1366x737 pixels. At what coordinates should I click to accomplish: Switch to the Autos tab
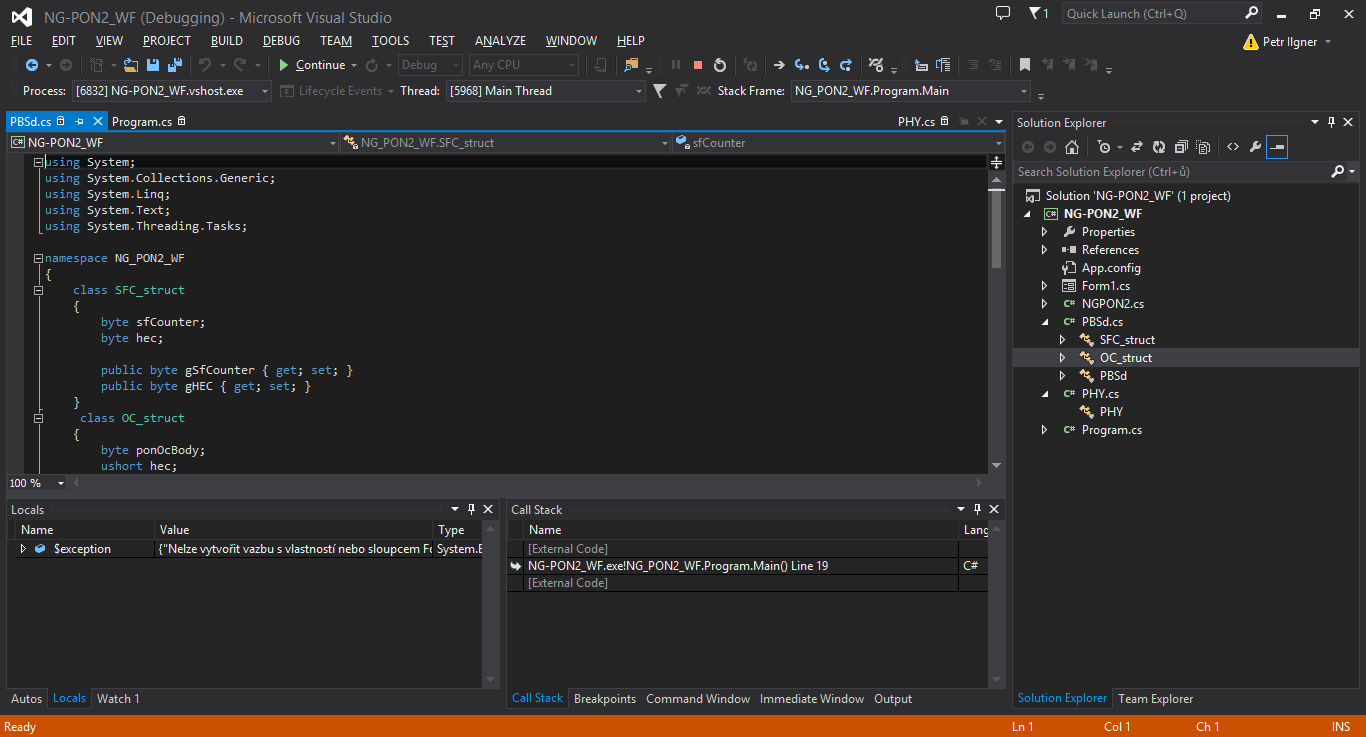(x=27, y=699)
